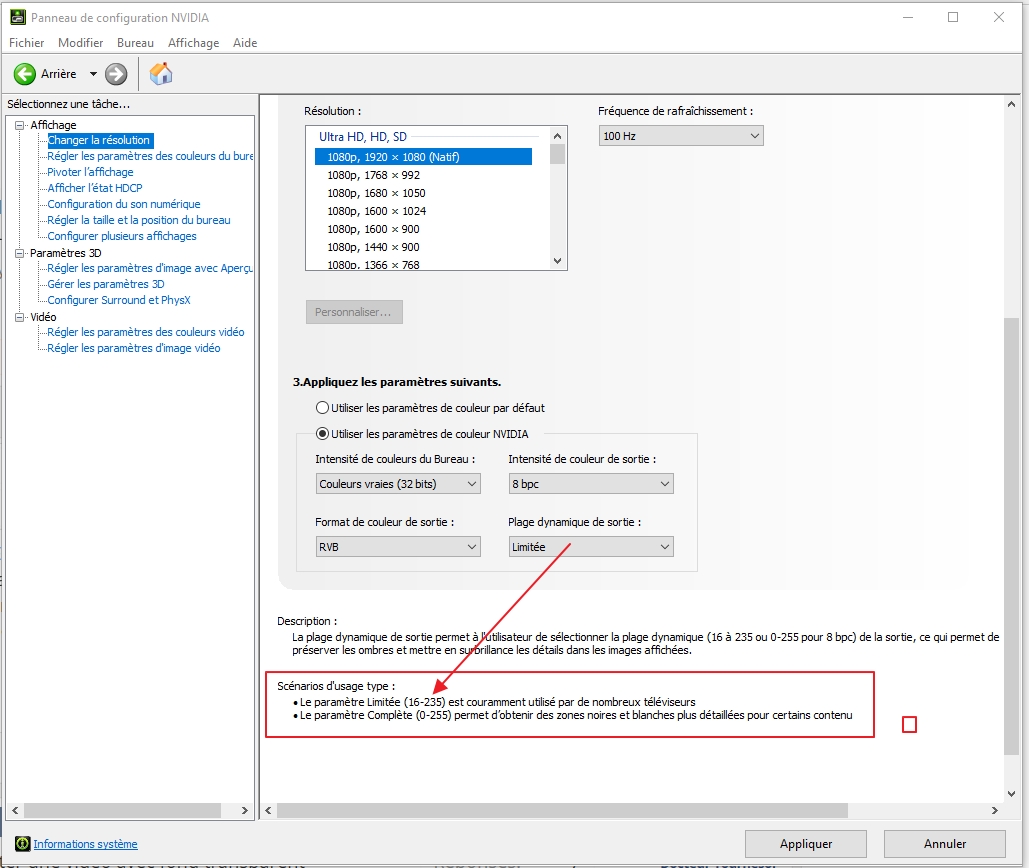Select 1080p, 1920 × 1080 (Natif) resolution

423,157
